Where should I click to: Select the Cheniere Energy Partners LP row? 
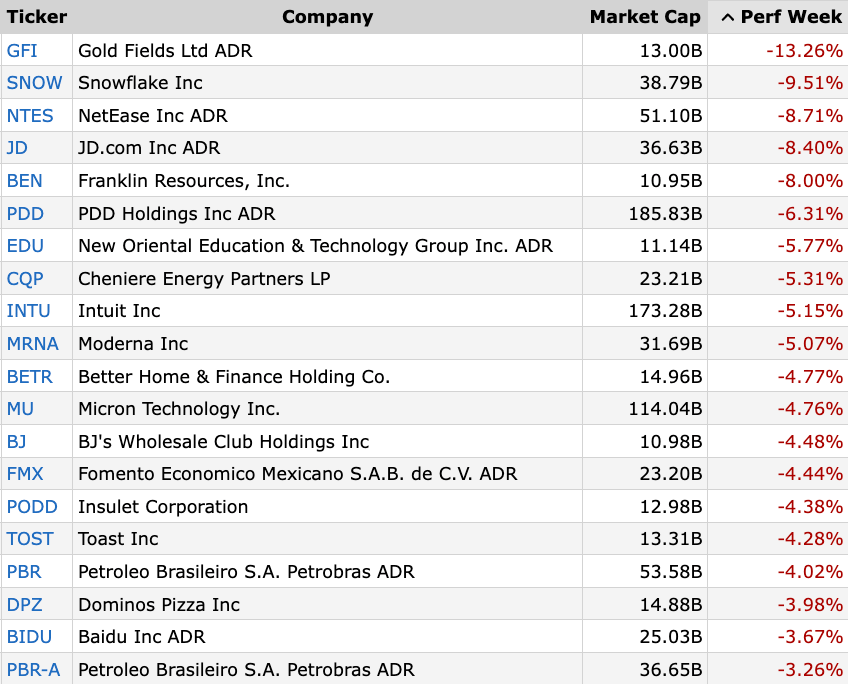[x=204, y=279]
